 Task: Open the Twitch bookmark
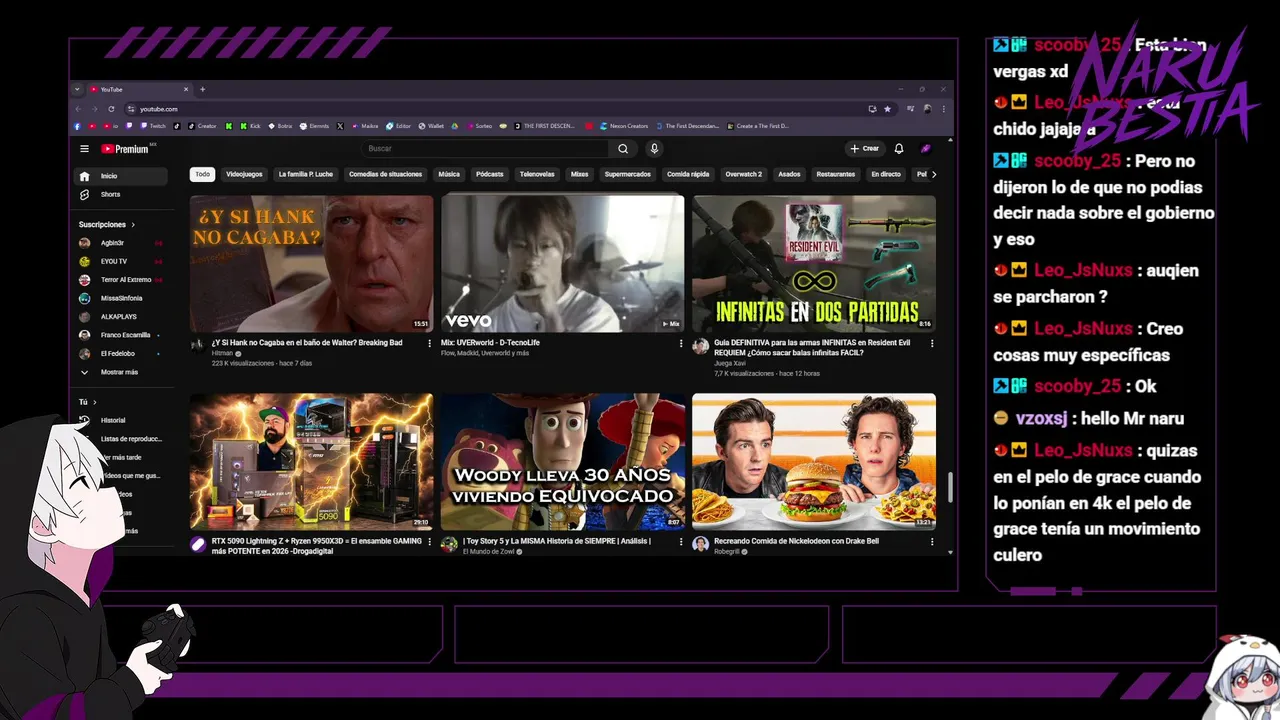tap(153, 126)
